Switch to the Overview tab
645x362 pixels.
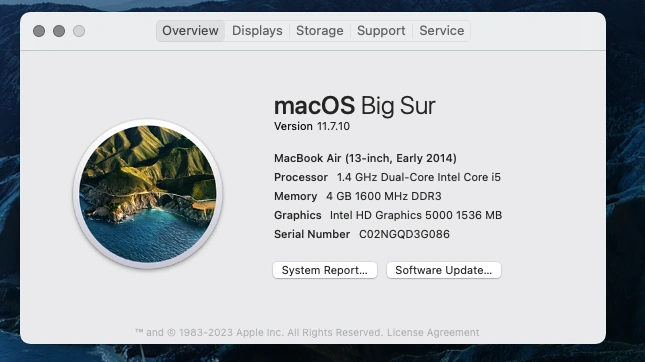(x=190, y=31)
